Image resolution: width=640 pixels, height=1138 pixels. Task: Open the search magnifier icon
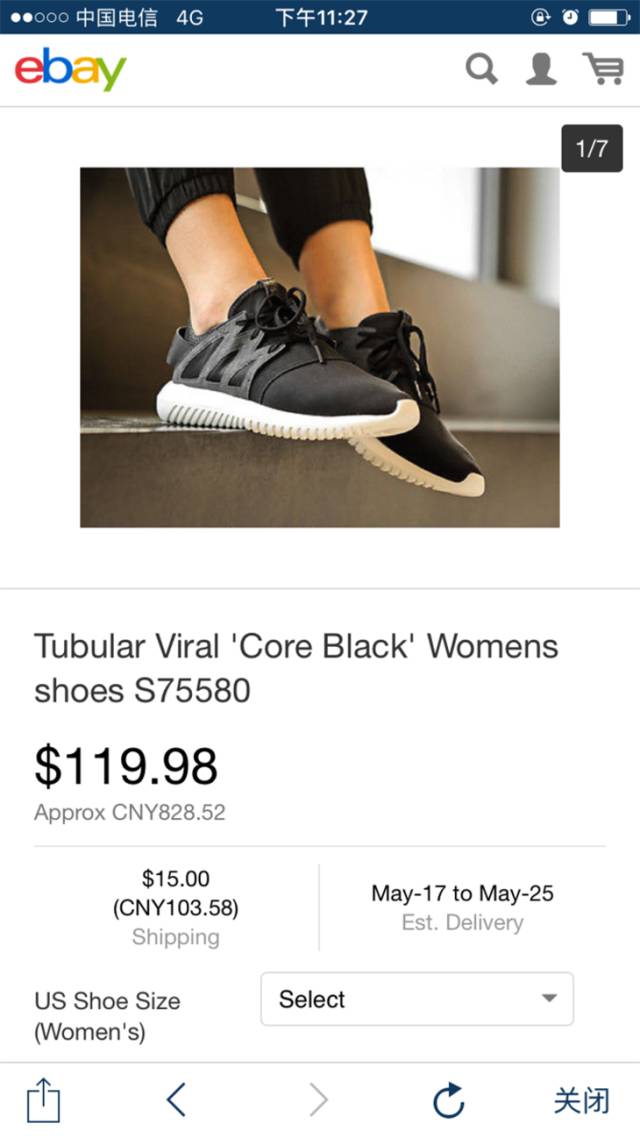tap(482, 70)
